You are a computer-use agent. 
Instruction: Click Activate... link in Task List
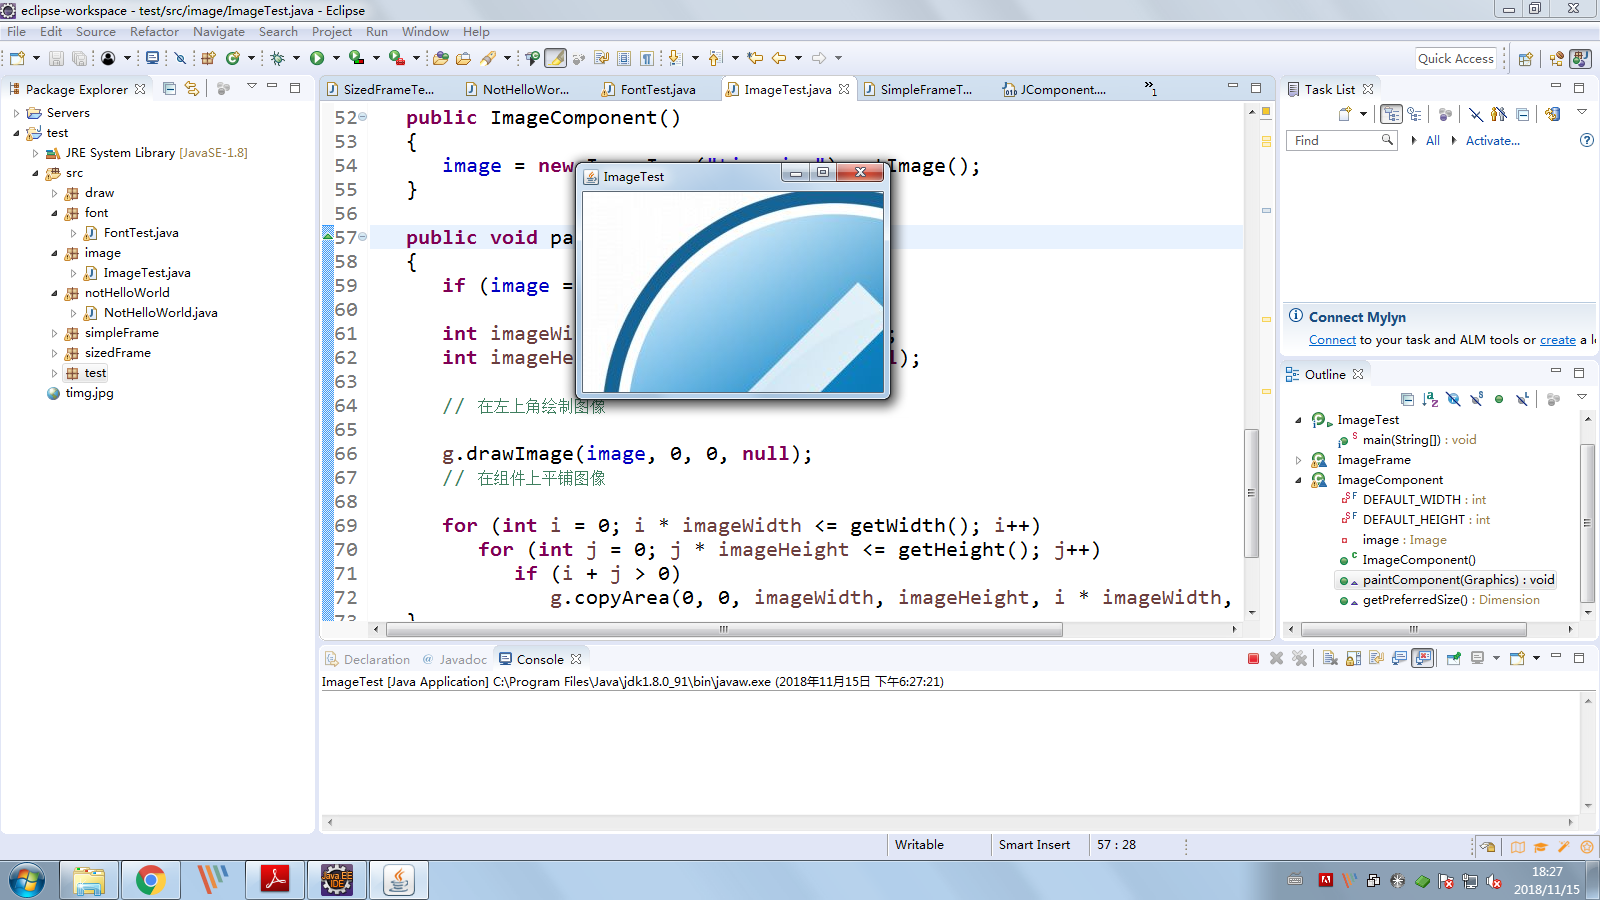[1492, 141]
